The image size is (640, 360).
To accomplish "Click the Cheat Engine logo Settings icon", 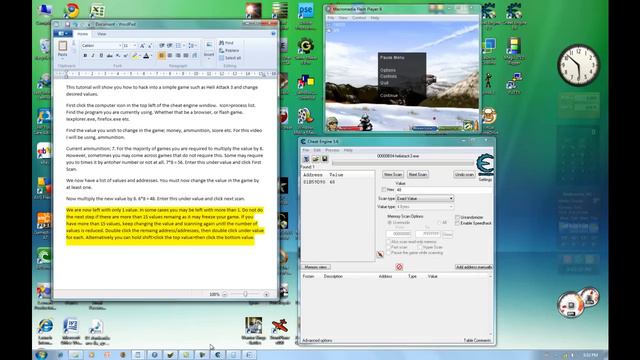I will pyautogui.click(x=485, y=165).
